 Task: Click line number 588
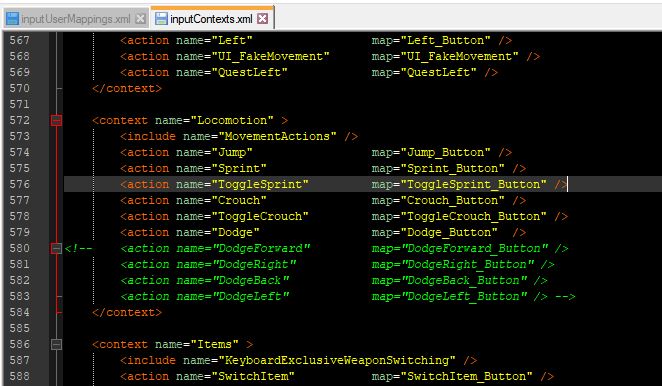point(20,376)
